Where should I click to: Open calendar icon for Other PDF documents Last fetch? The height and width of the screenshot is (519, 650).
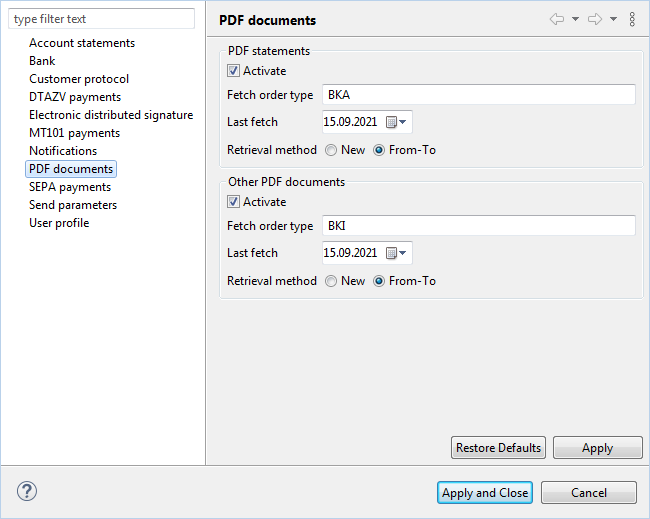point(396,253)
